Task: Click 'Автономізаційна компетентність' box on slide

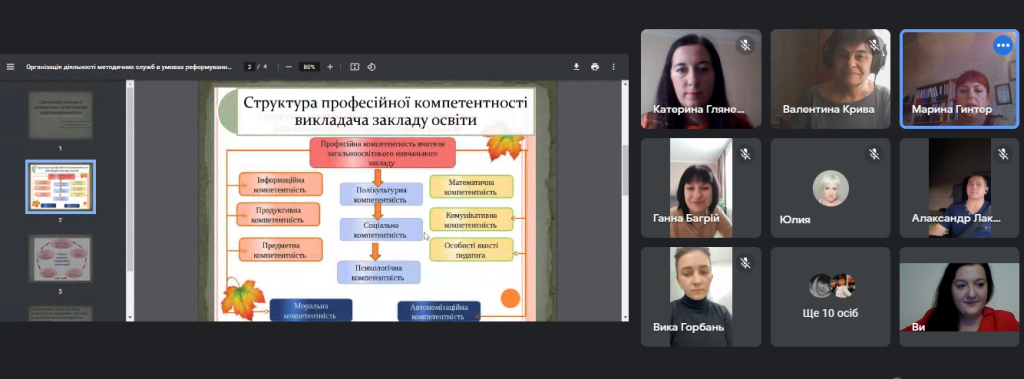Action: point(438,311)
